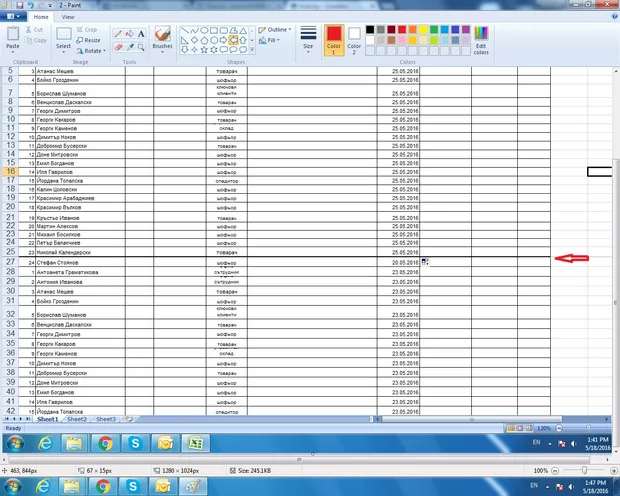Viewport: 620px width, 496px height.
Task: Choose the Text tool
Action: point(142,33)
